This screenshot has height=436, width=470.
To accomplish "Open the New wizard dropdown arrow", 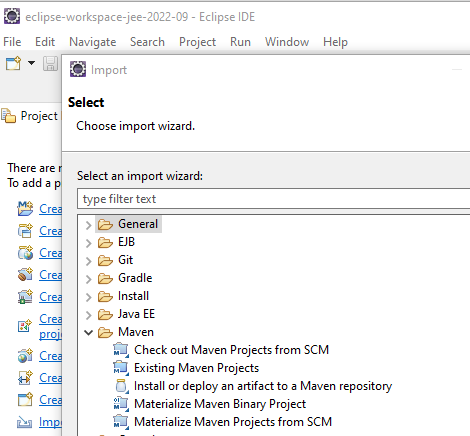I will coord(31,63).
